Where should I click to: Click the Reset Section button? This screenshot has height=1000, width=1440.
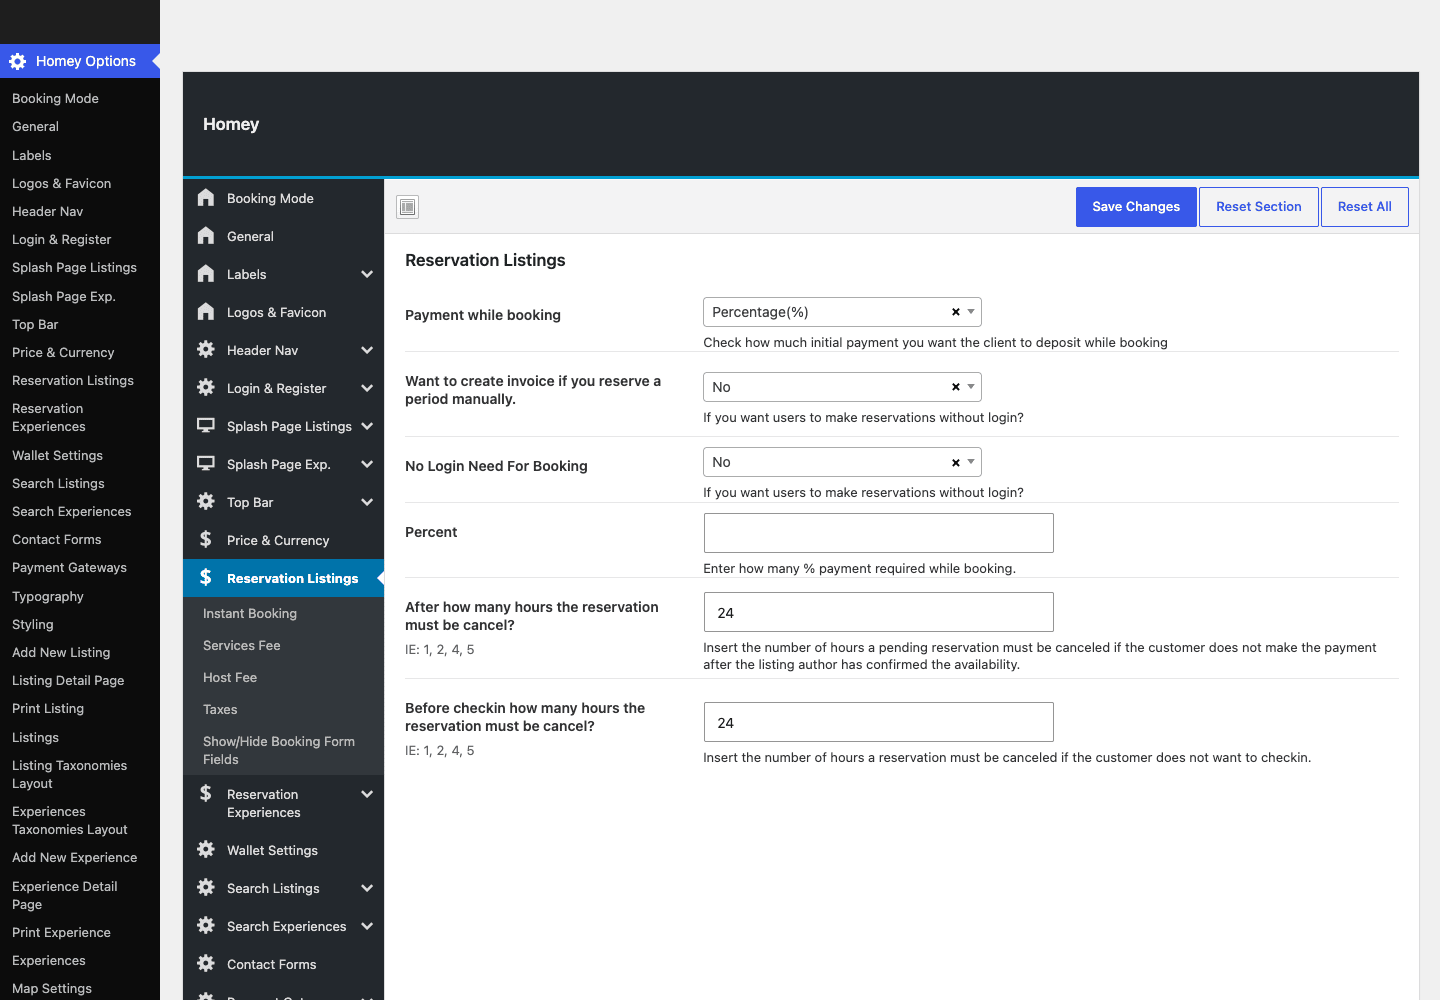pos(1259,207)
